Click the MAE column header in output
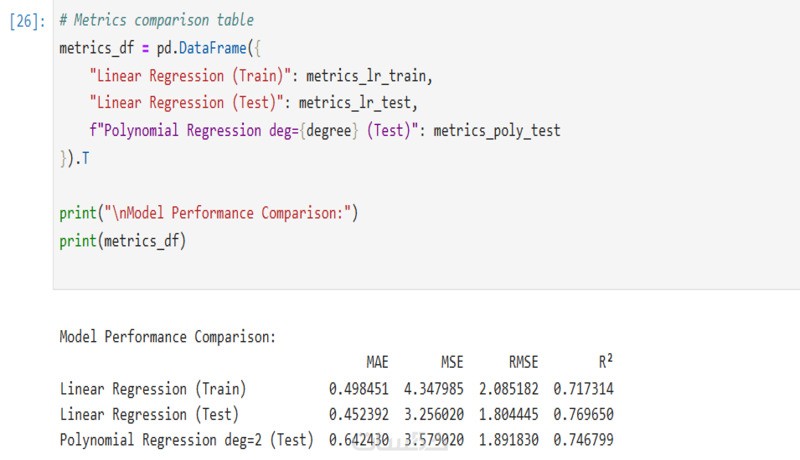The height and width of the screenshot is (460, 800). pyautogui.click(x=377, y=362)
